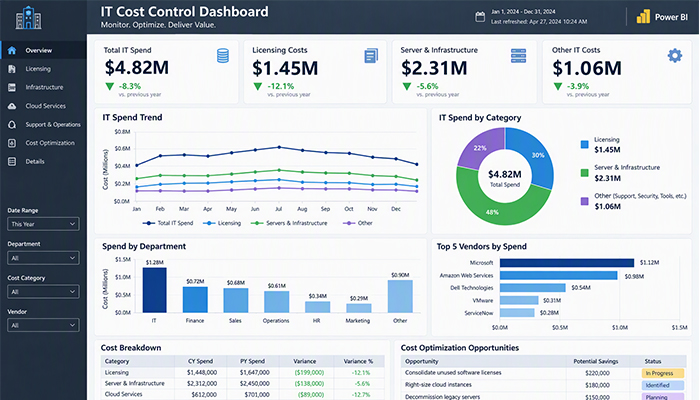Click the down arrow beside -3.9%

(558, 87)
